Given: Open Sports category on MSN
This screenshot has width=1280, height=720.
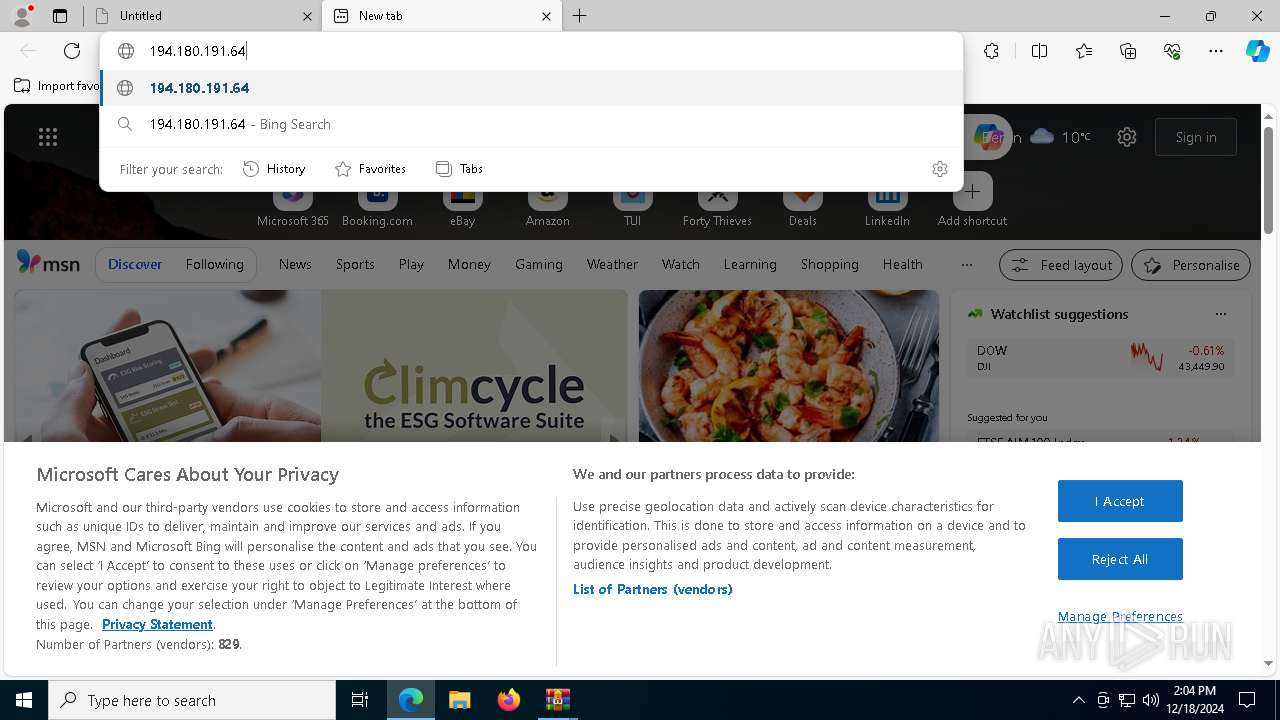Looking at the screenshot, I should pos(355,264).
